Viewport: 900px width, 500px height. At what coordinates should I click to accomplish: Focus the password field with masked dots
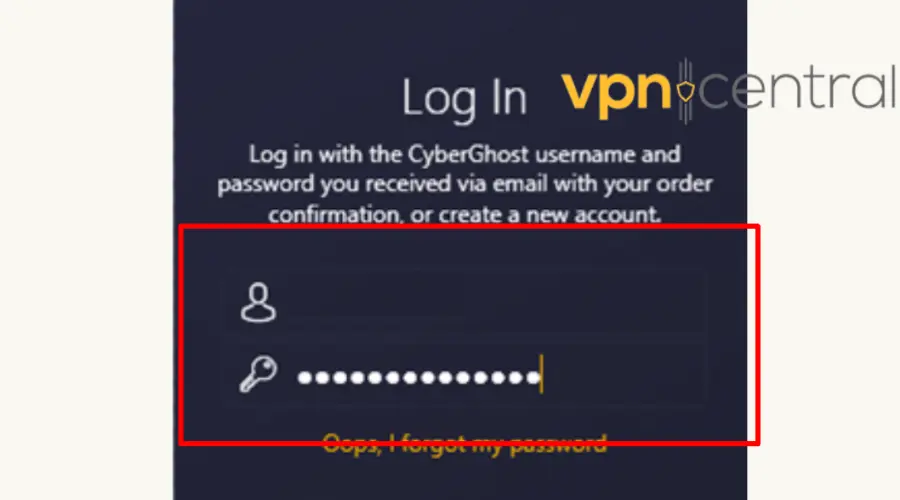pos(465,375)
